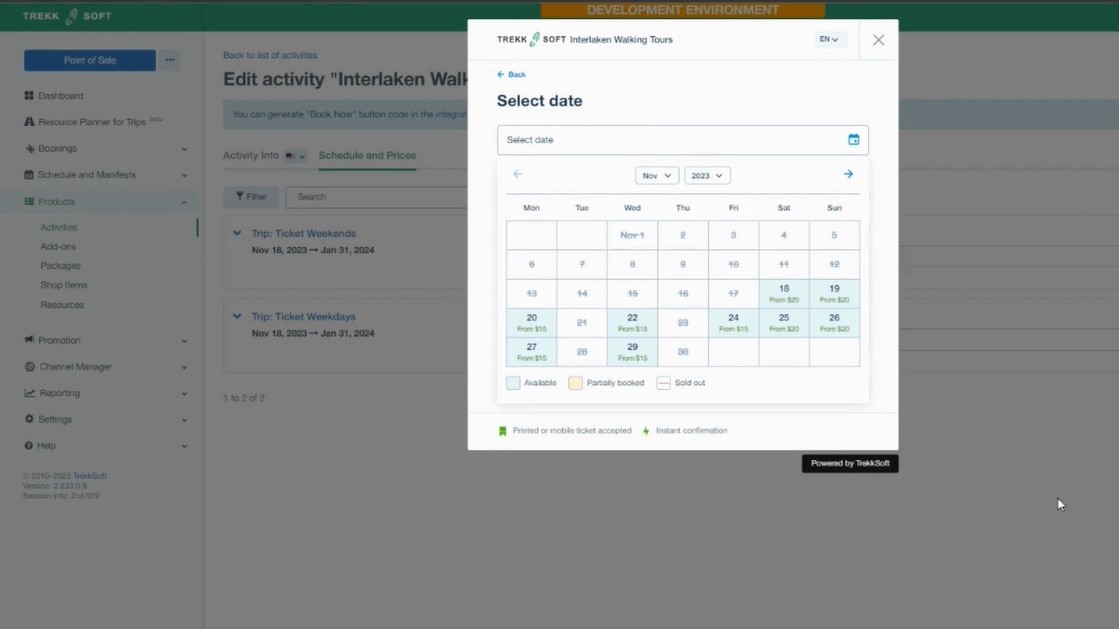This screenshot has width=1119, height=629.
Task: Collapse the Trip: Ticket Weekends section
Action: pos(236,233)
